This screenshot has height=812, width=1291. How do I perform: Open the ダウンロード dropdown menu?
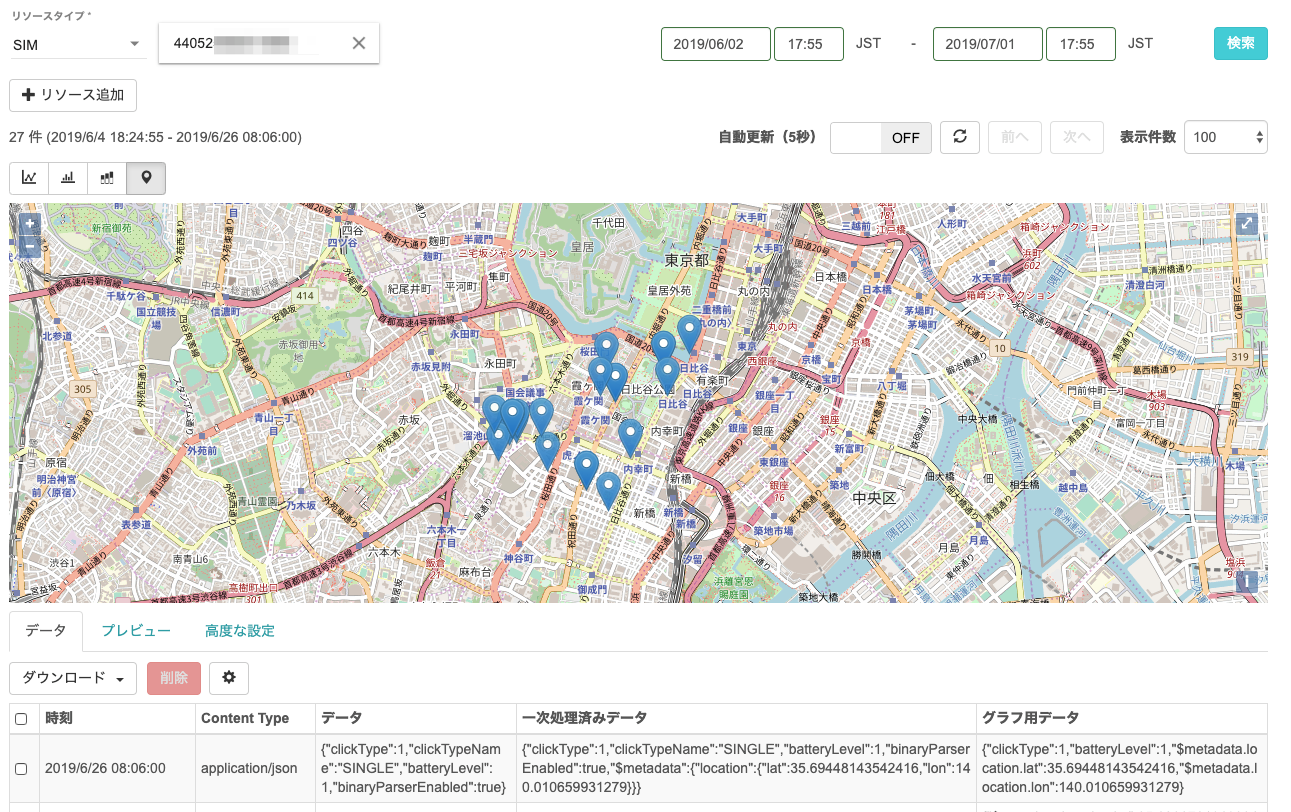tap(73, 678)
